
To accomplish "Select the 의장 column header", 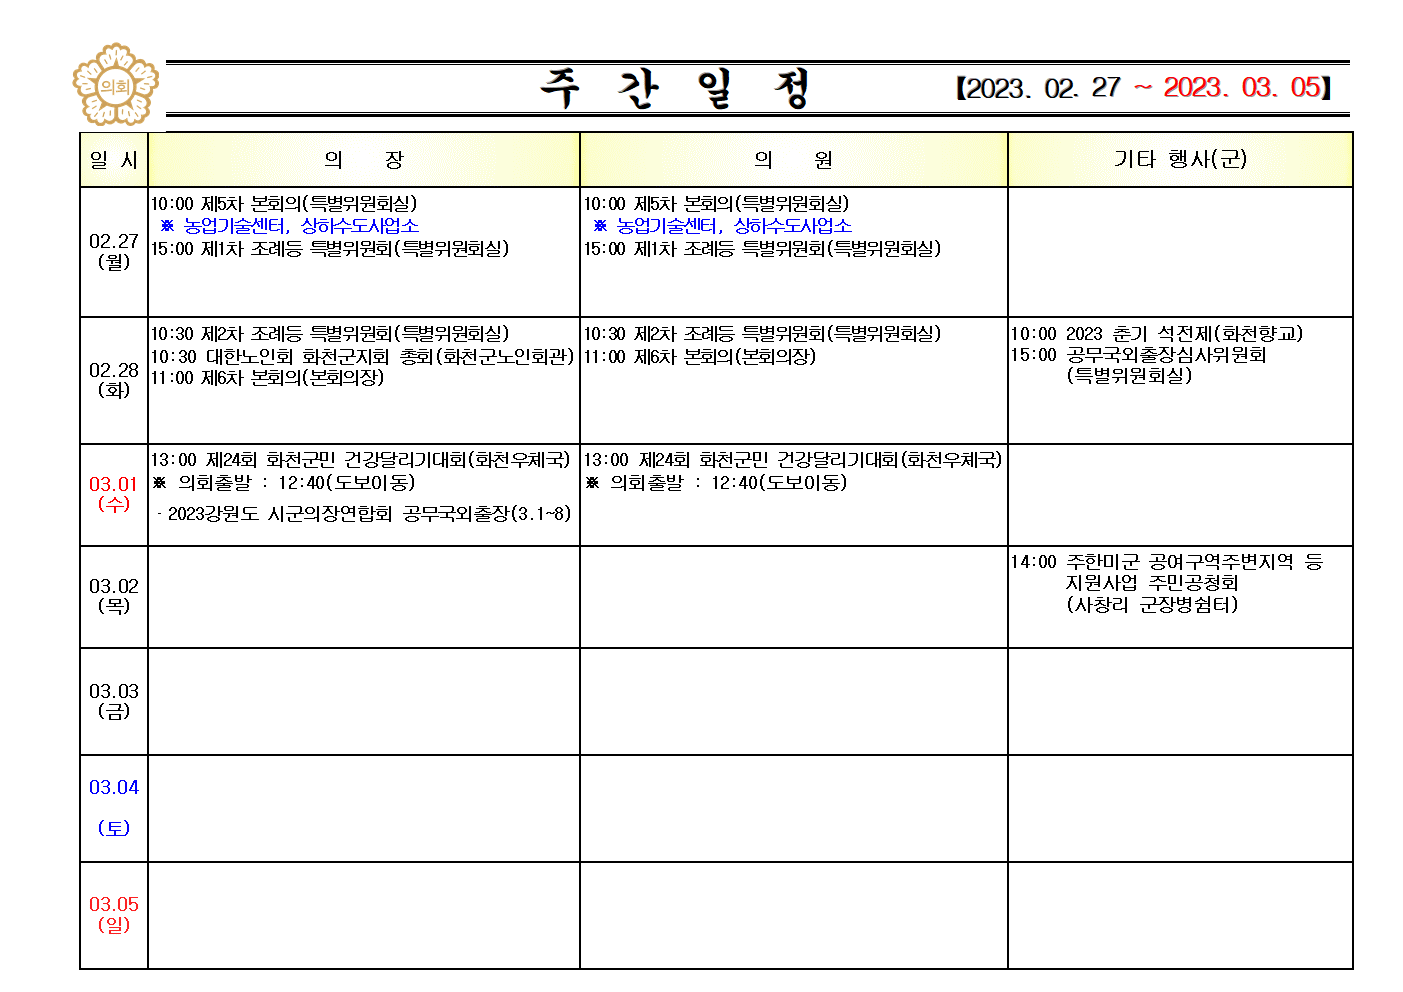I will pos(364,160).
